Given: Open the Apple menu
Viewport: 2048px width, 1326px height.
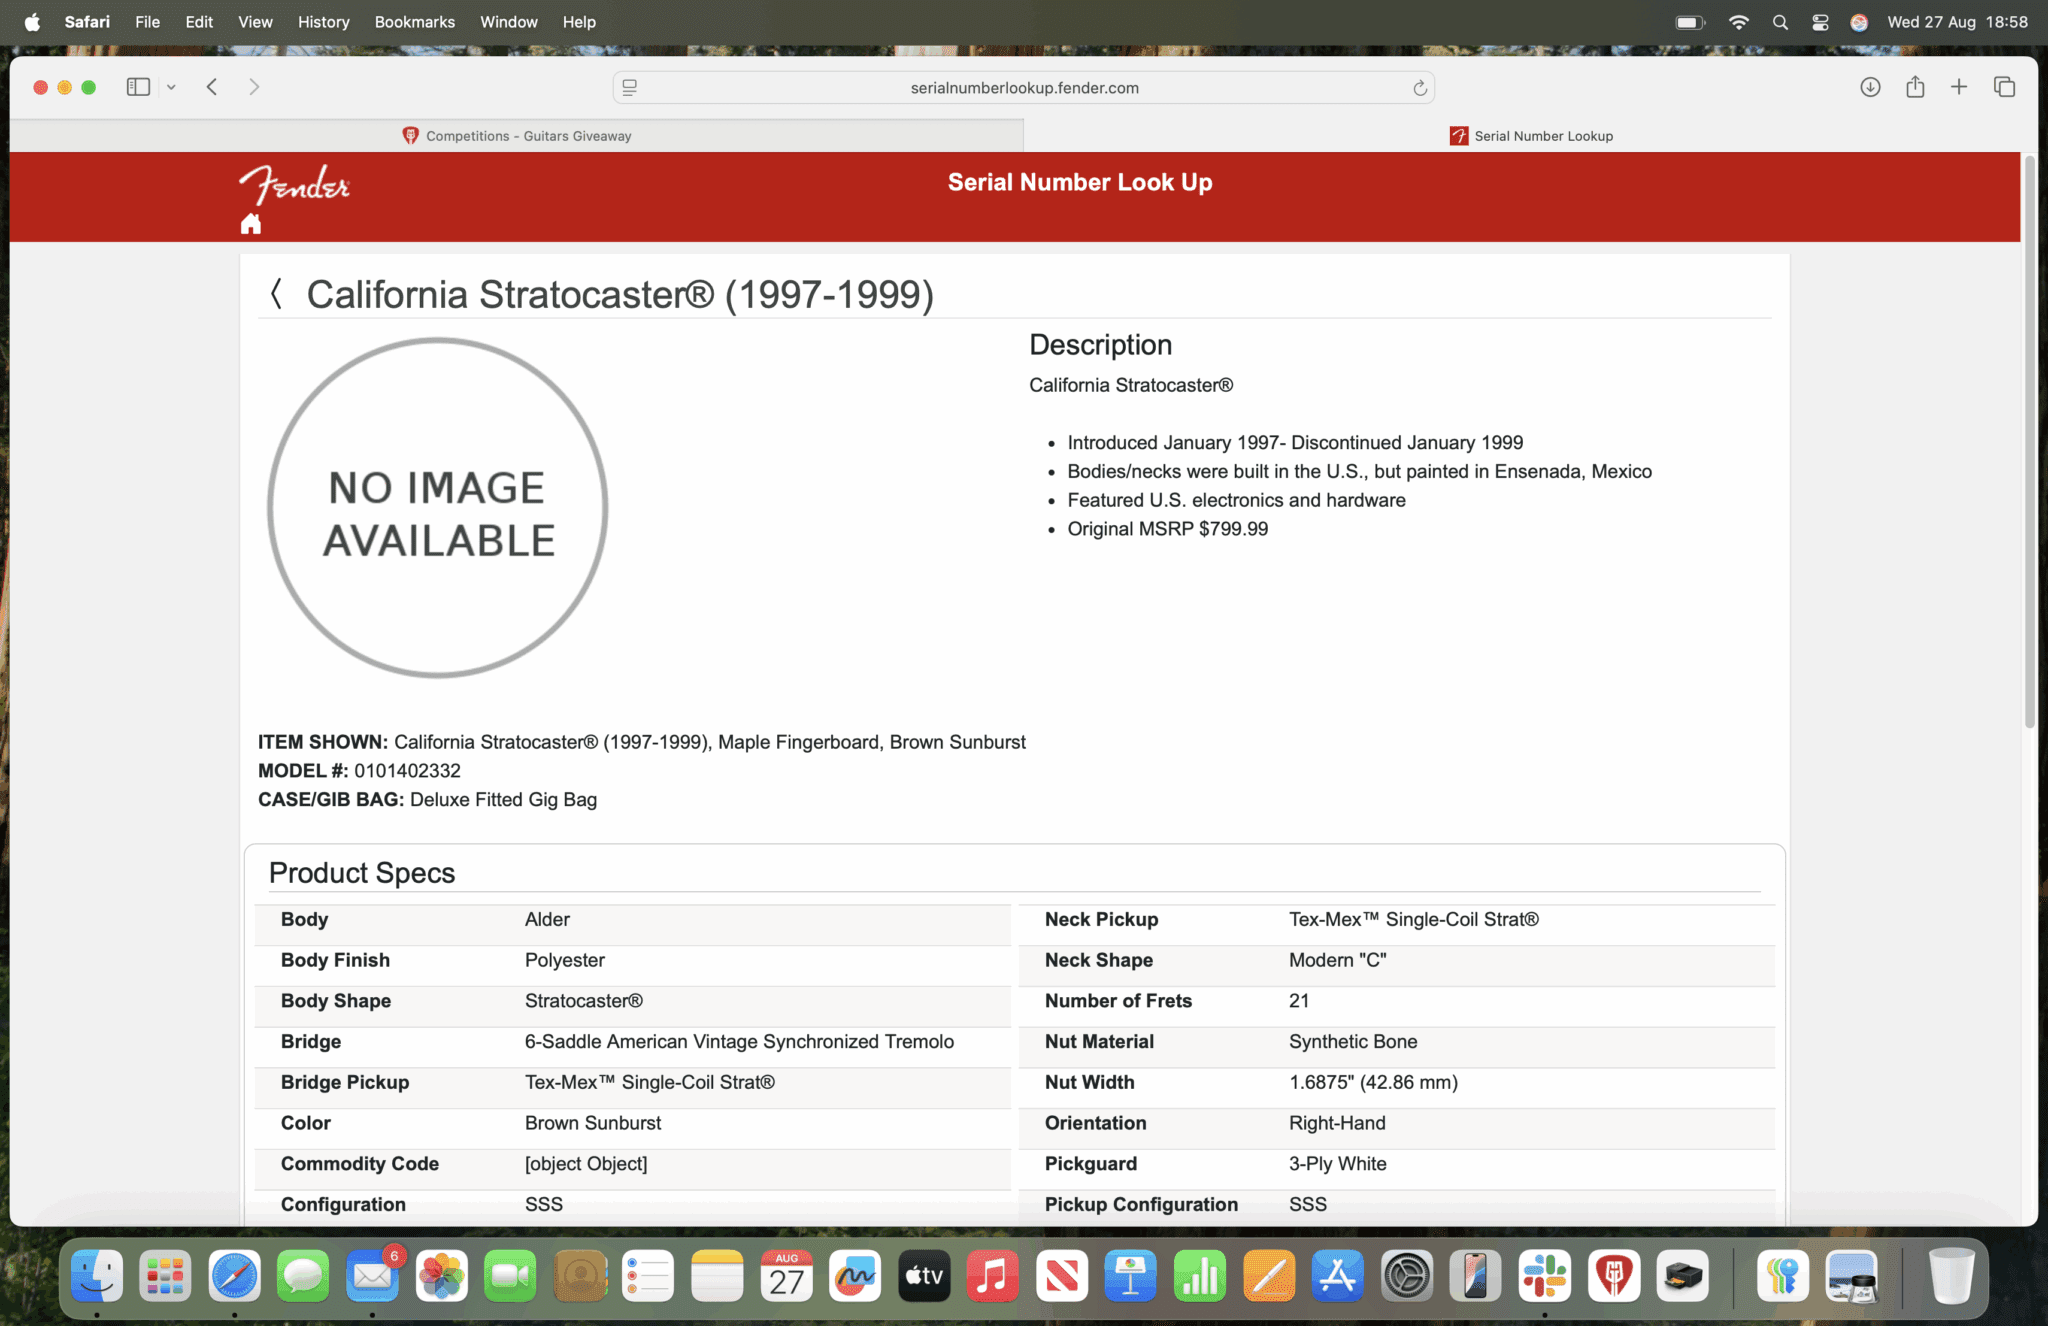Looking at the screenshot, I should (32, 22).
